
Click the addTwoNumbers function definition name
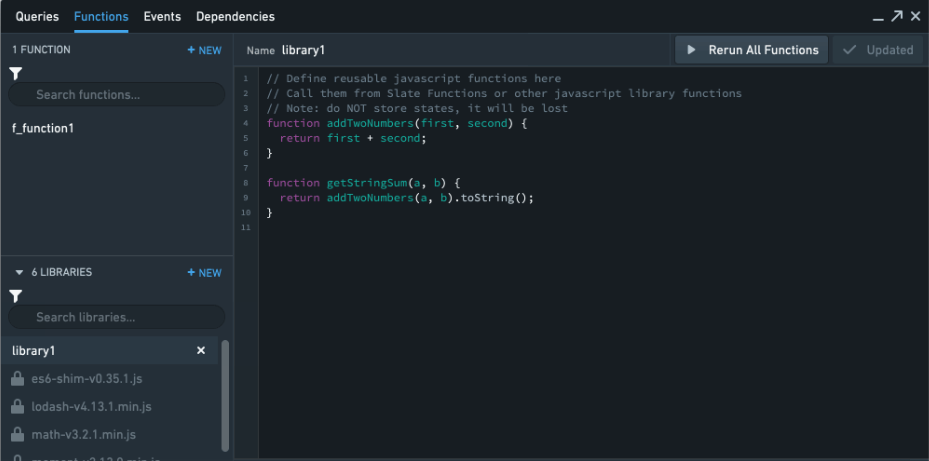click(x=370, y=123)
